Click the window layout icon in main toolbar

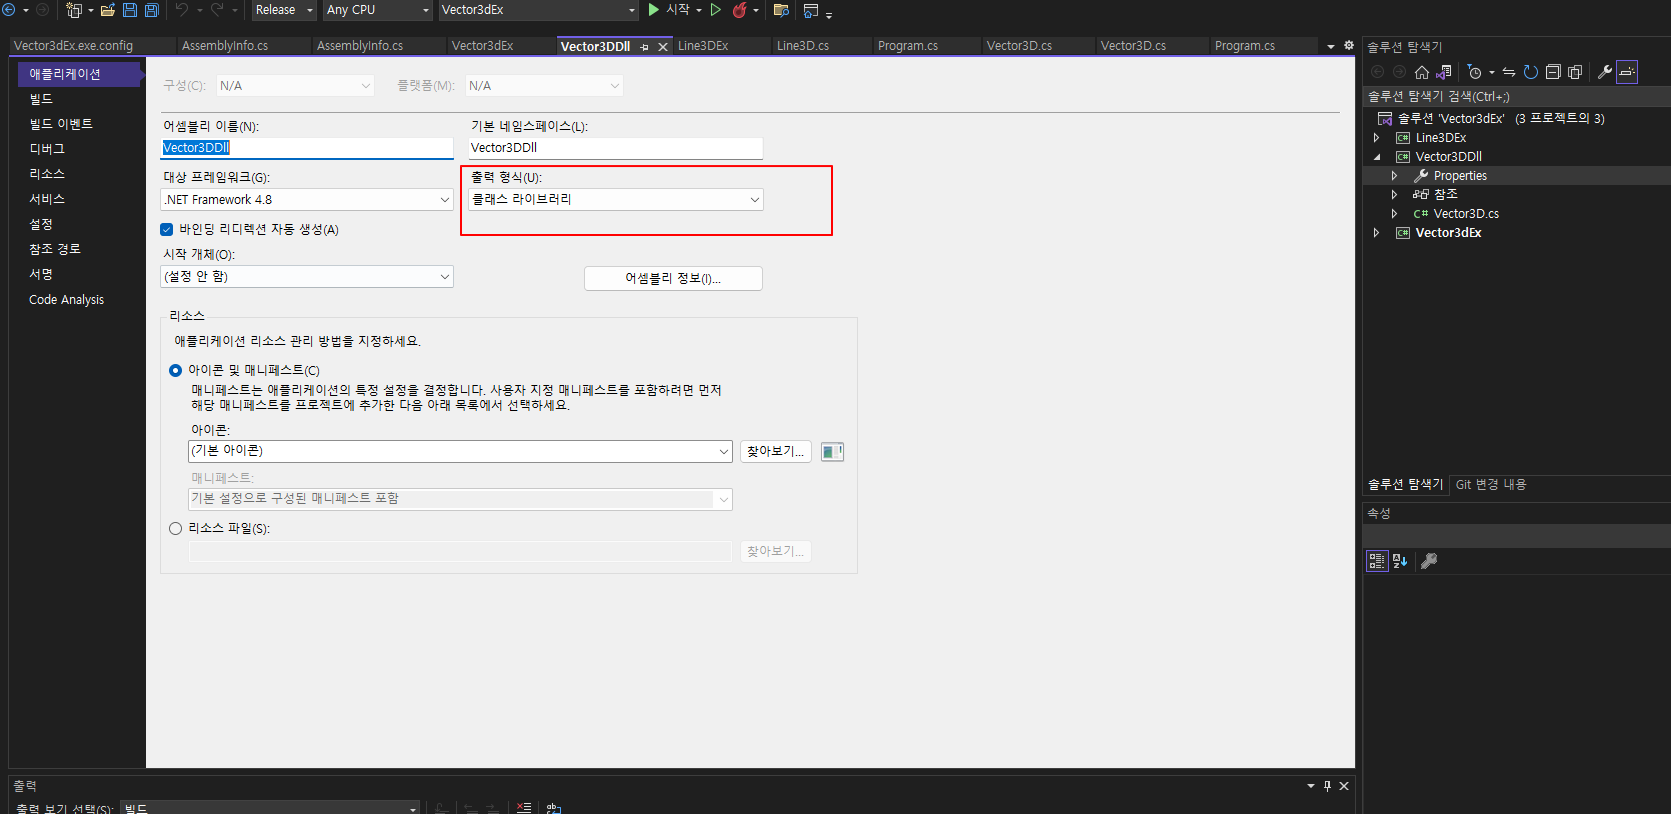point(811,10)
